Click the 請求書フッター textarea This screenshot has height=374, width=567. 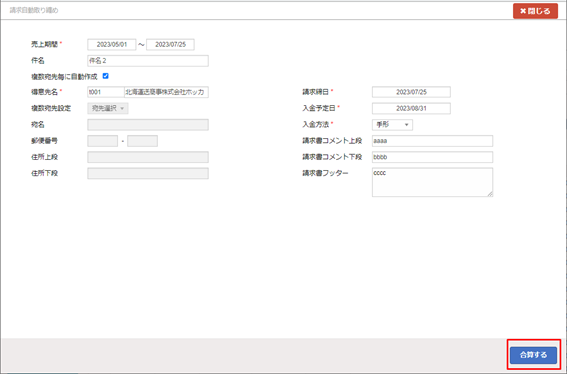432,182
